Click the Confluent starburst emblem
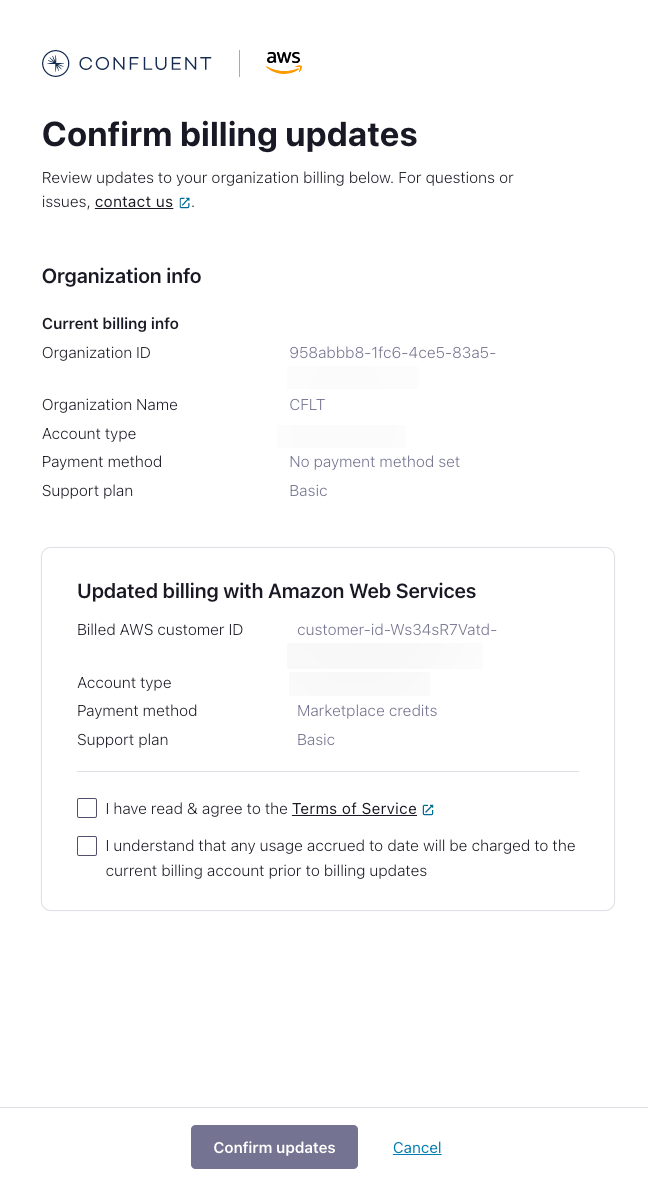Viewport: 648px width, 1184px height. click(55, 63)
